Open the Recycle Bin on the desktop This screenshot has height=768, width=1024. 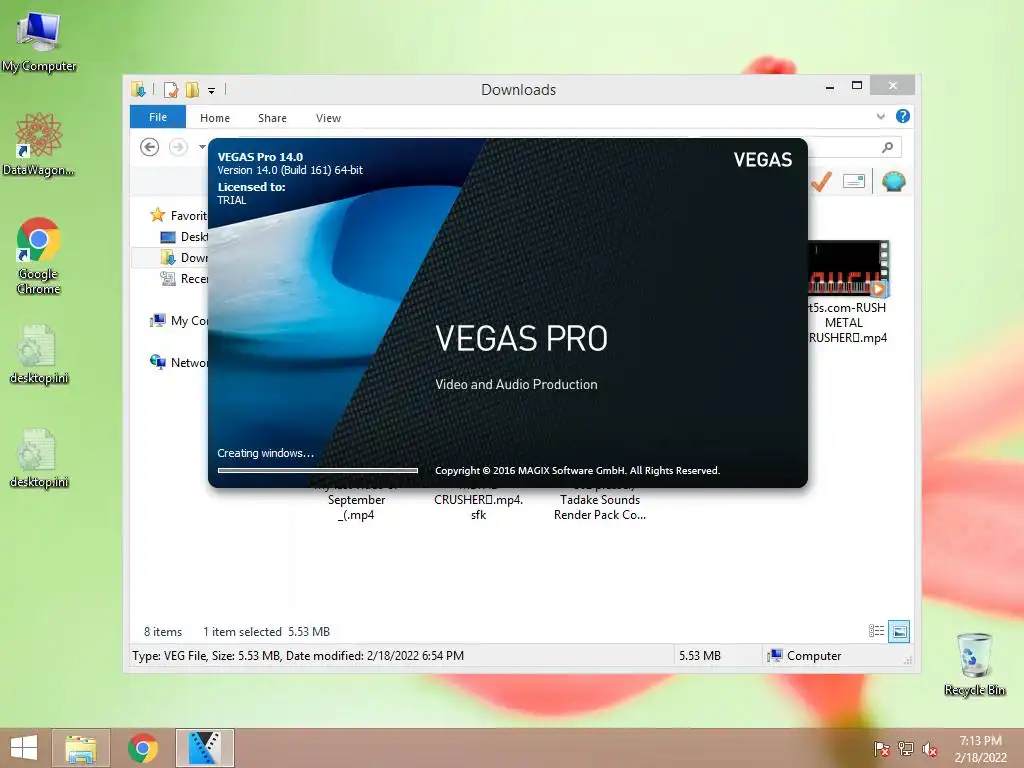(974, 664)
